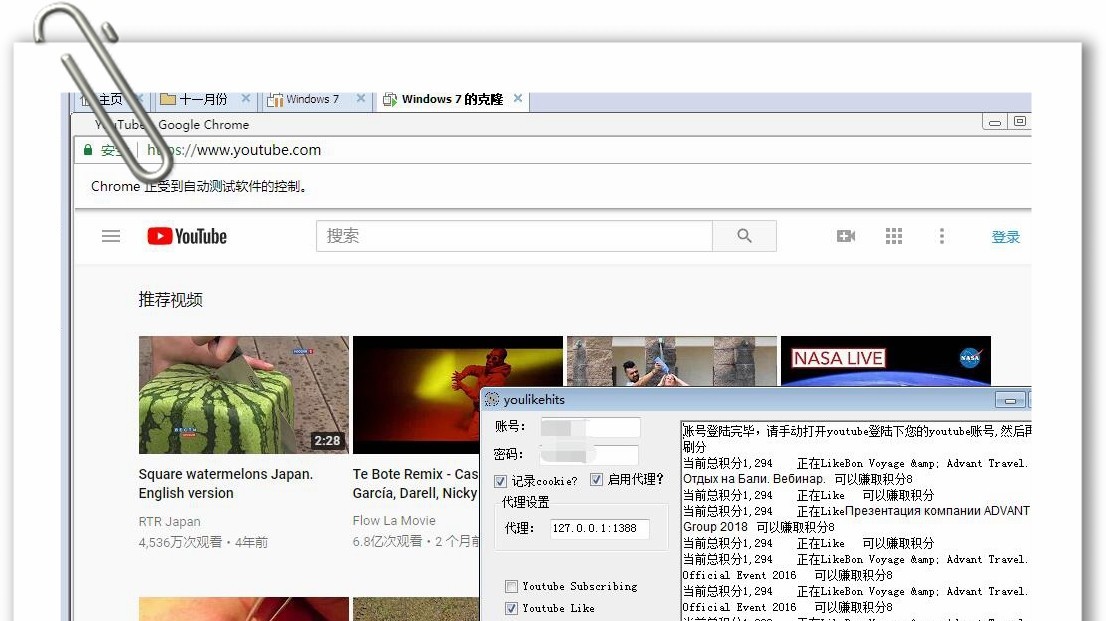This screenshot has width=1106, height=621.
Task: Open the thumbnail left of NASA LIVE
Action: click(x=672, y=361)
